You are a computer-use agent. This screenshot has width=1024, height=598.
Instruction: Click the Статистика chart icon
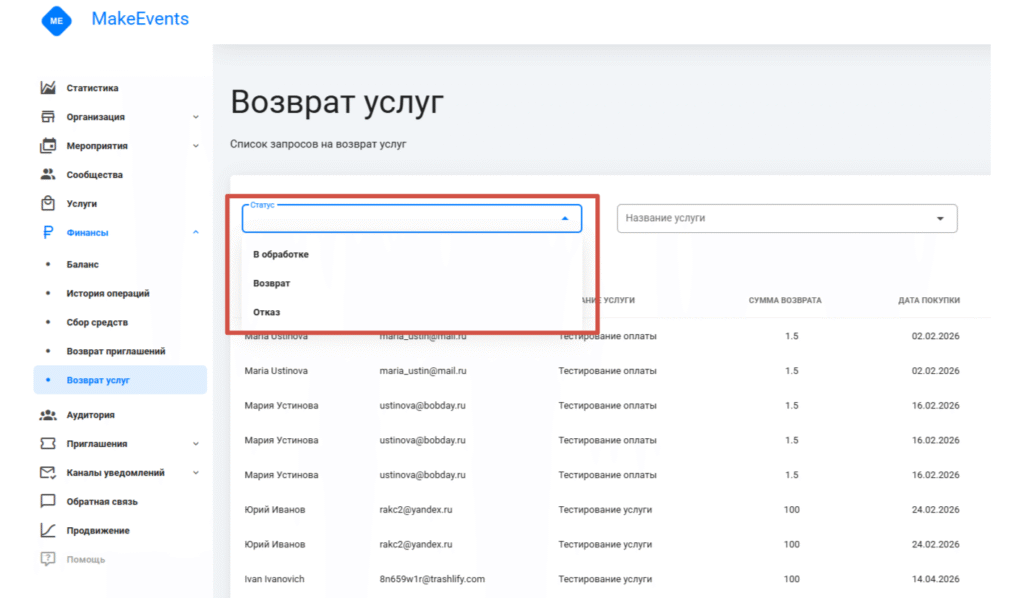click(48, 87)
